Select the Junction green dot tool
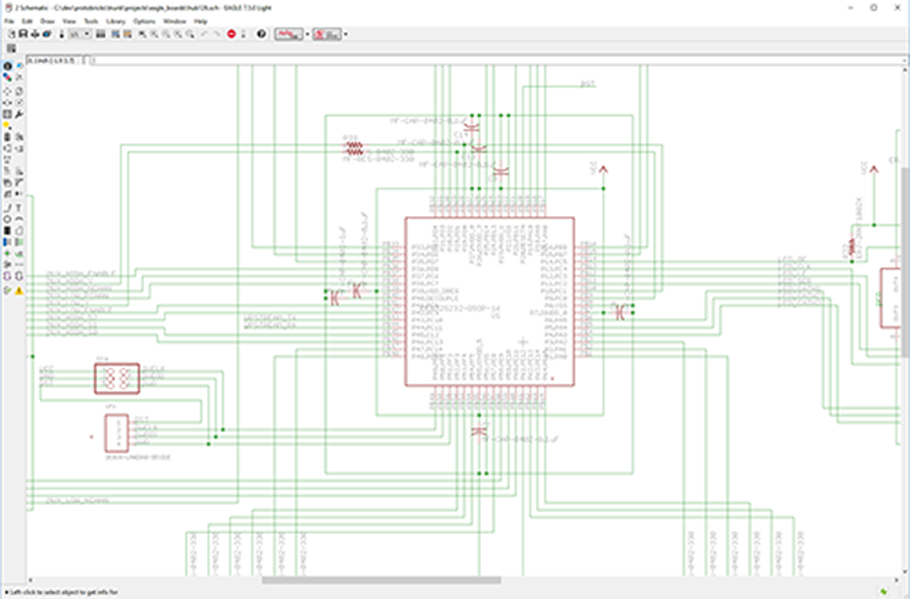910x599 pixels. pyautogui.click(x=7, y=254)
